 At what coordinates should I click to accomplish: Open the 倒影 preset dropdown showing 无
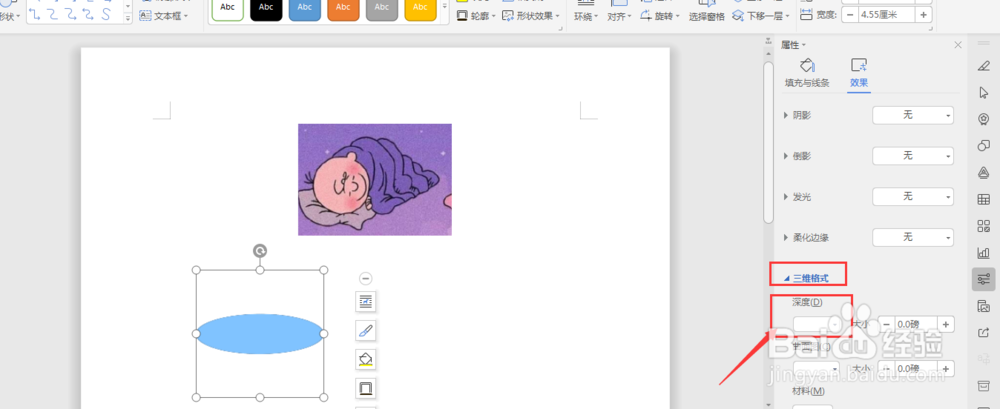(913, 156)
